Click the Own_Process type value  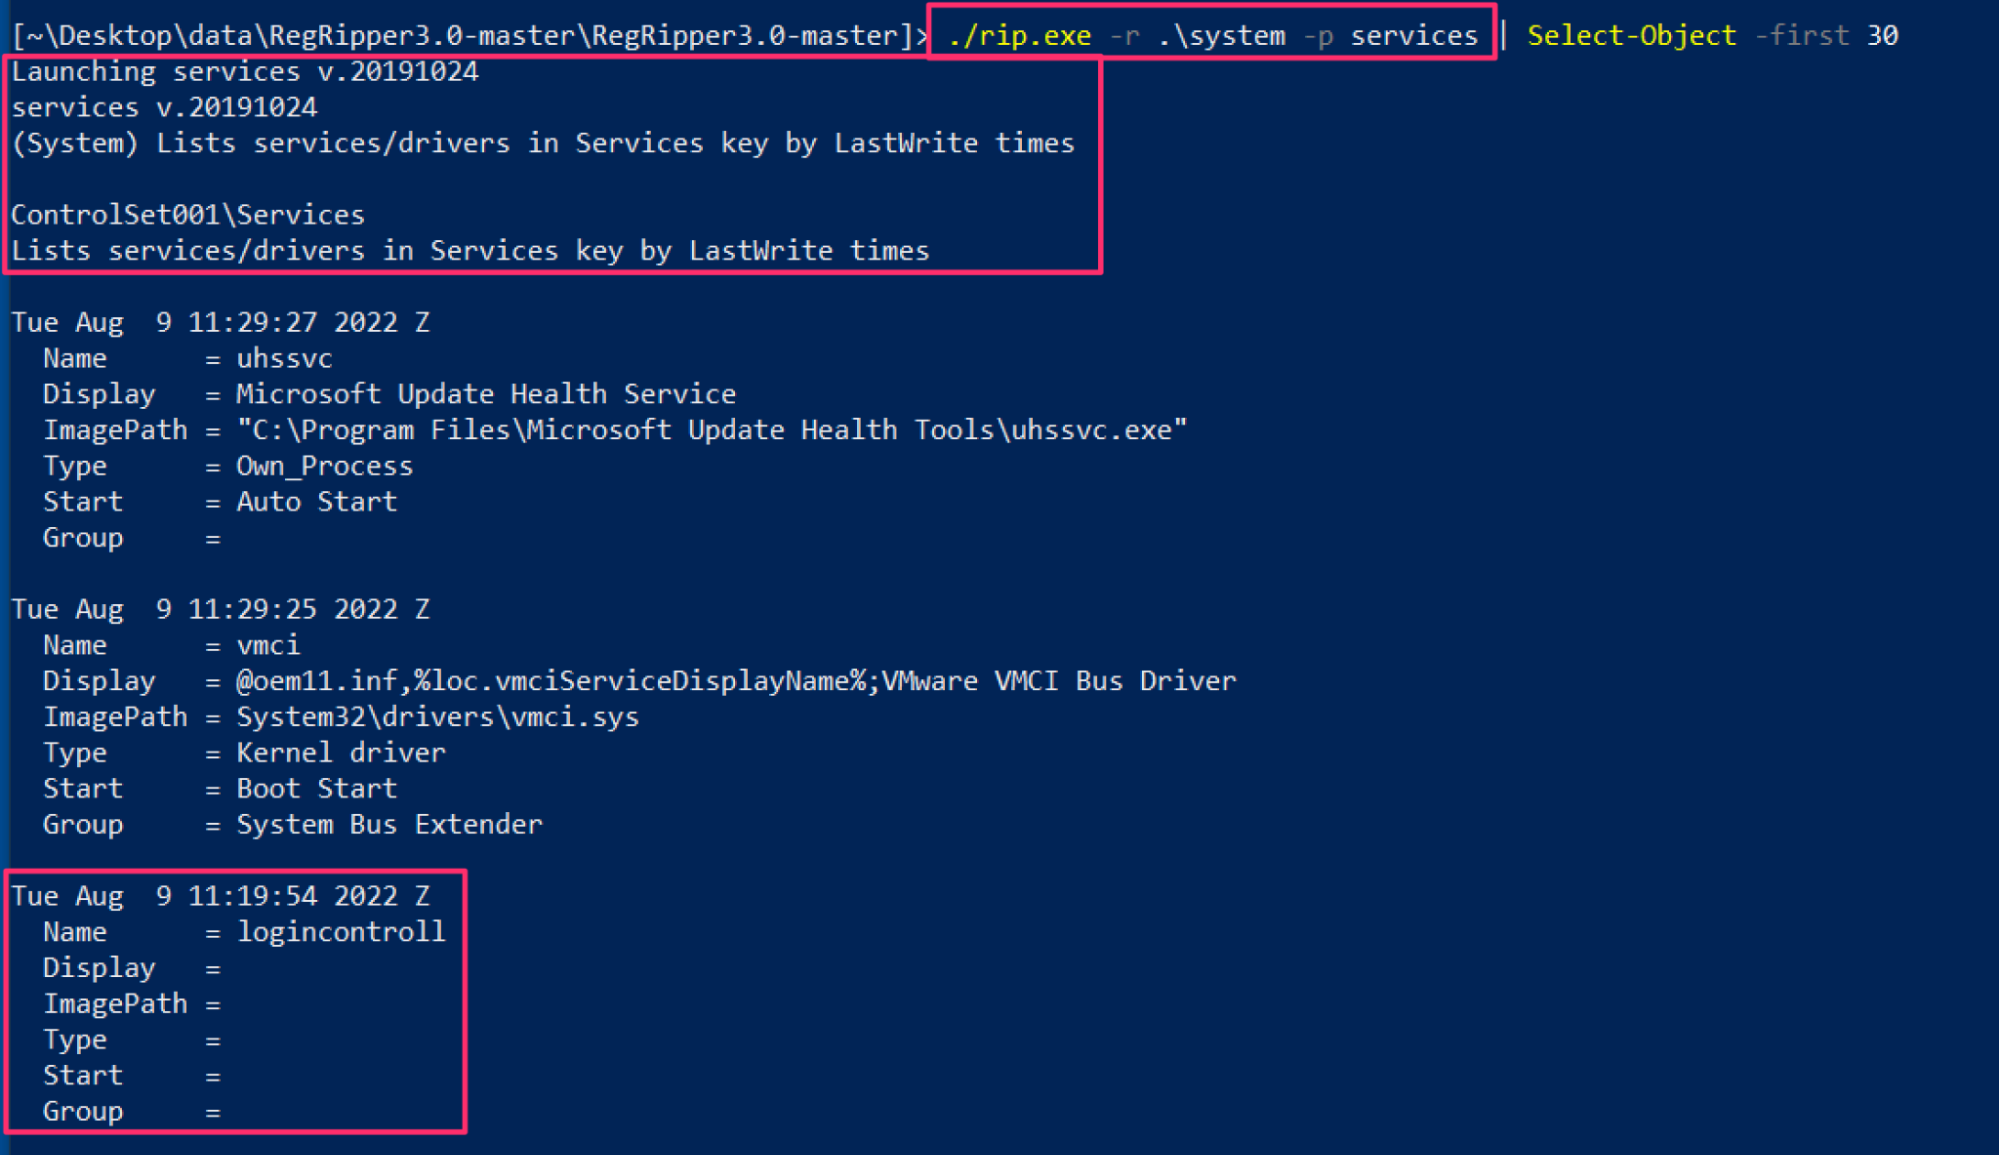click(x=324, y=466)
